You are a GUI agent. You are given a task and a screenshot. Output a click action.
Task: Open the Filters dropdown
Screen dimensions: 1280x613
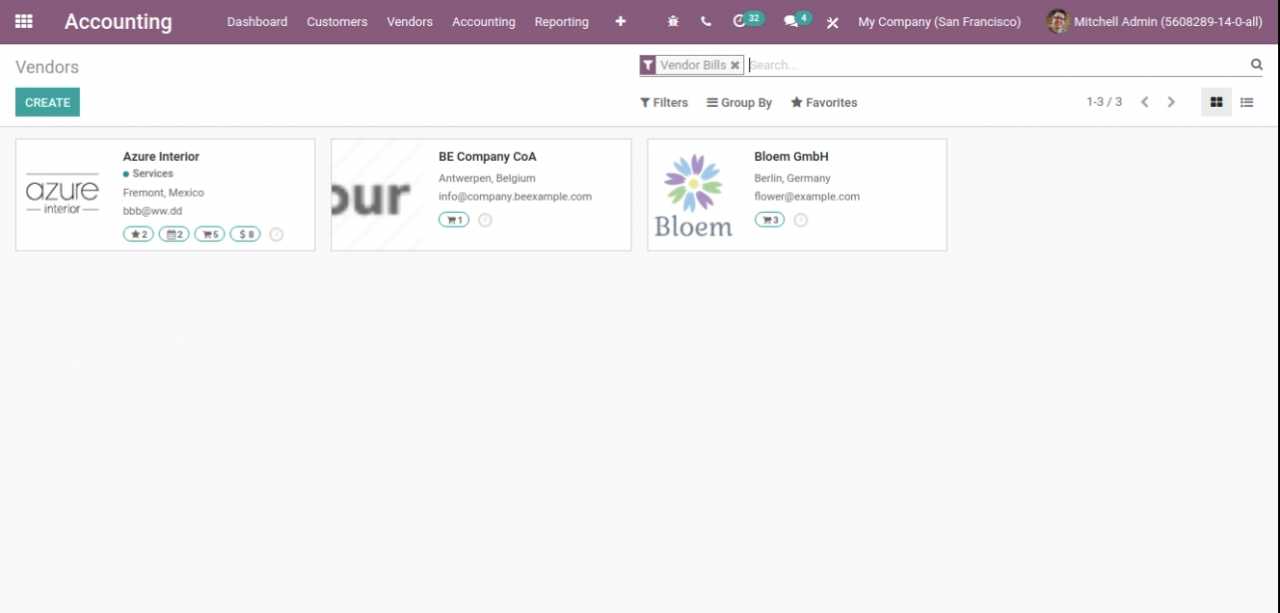tap(663, 101)
